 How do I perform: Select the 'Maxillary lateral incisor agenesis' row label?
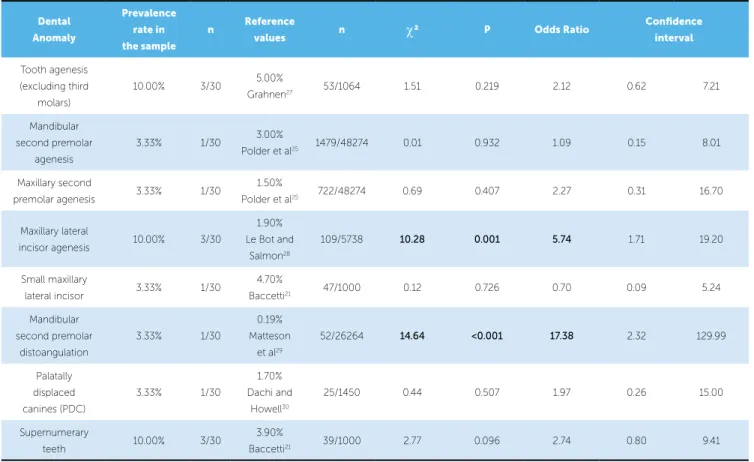coord(54,239)
